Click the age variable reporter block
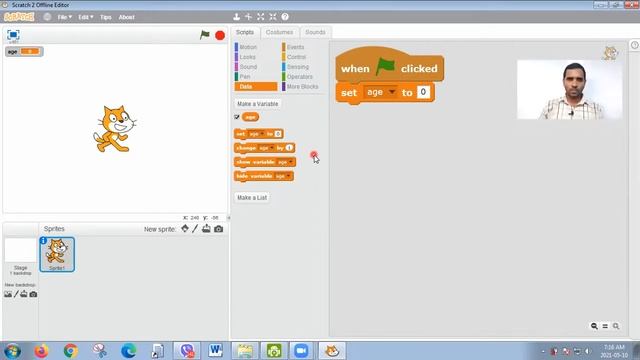The height and width of the screenshot is (360, 640). click(x=250, y=117)
